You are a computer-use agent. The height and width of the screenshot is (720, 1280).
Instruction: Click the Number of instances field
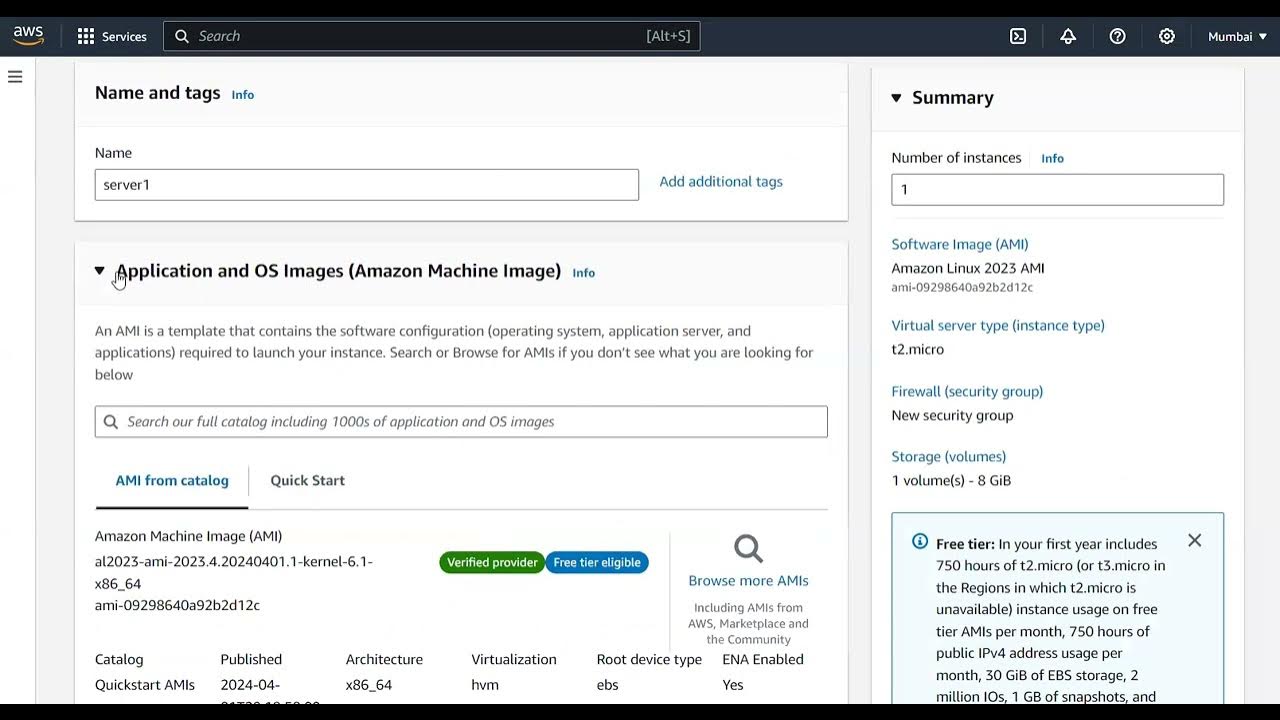click(1057, 190)
